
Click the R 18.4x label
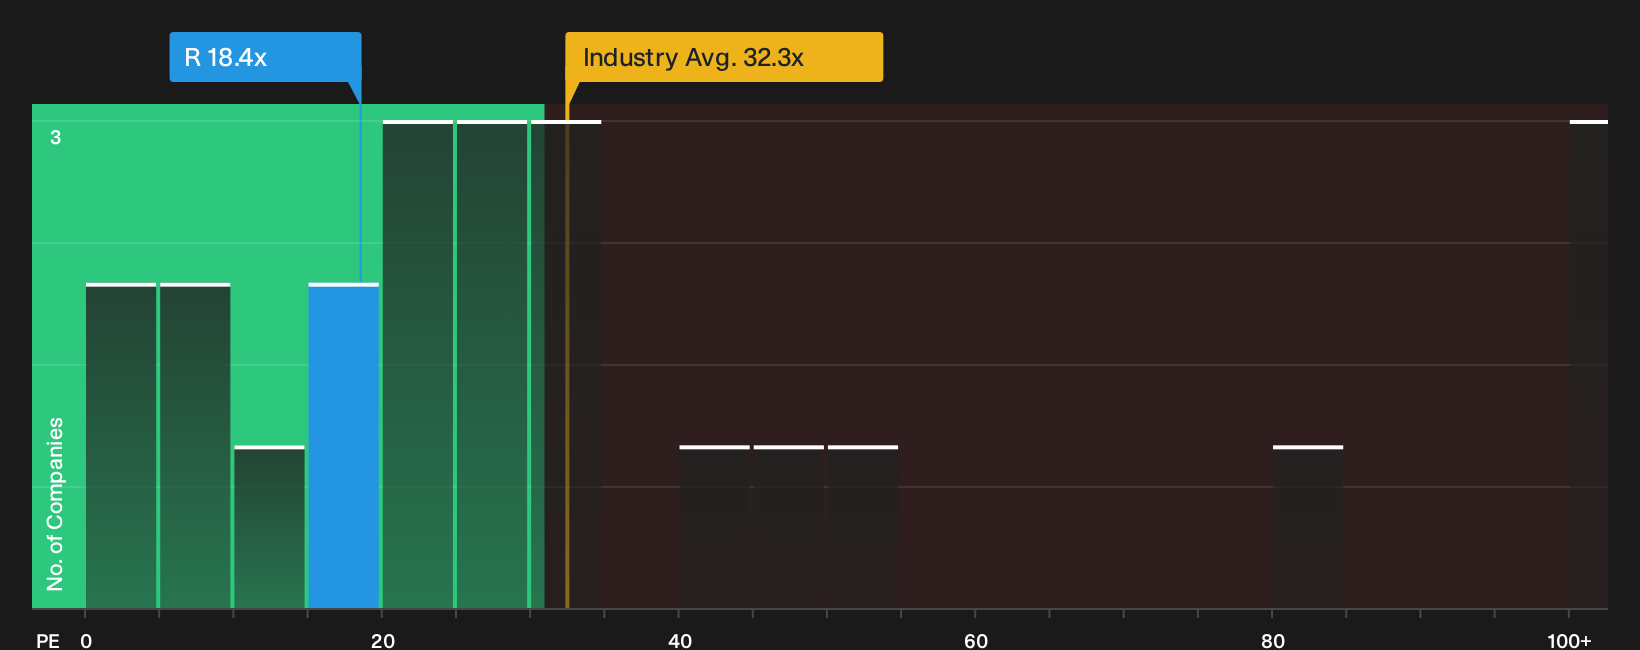(x=265, y=57)
